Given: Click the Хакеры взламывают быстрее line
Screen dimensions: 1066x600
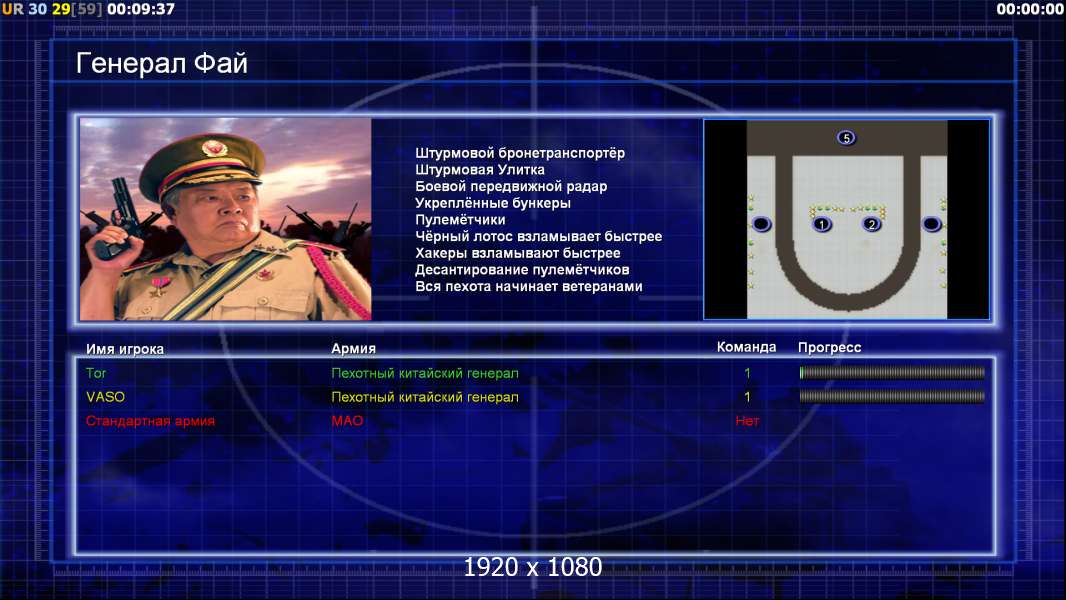Looking at the screenshot, I should tap(518, 253).
